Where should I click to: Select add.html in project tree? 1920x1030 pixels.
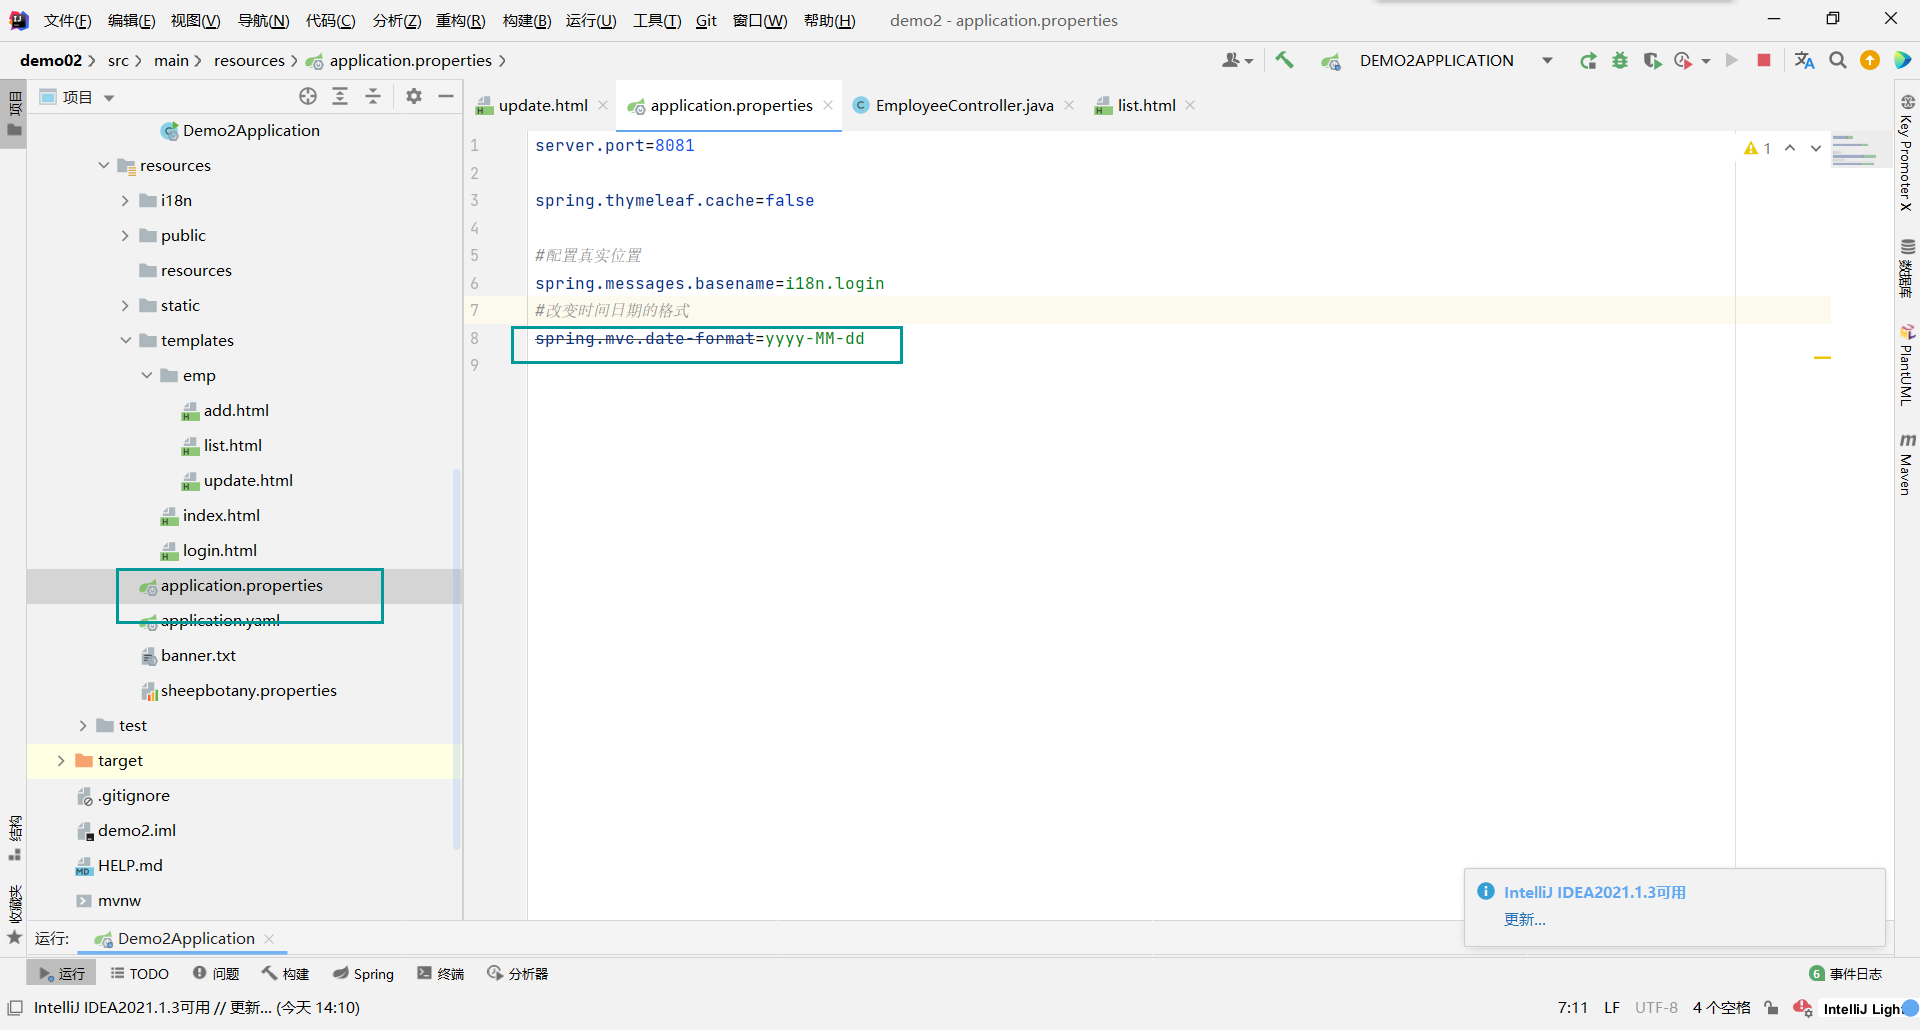pos(236,410)
